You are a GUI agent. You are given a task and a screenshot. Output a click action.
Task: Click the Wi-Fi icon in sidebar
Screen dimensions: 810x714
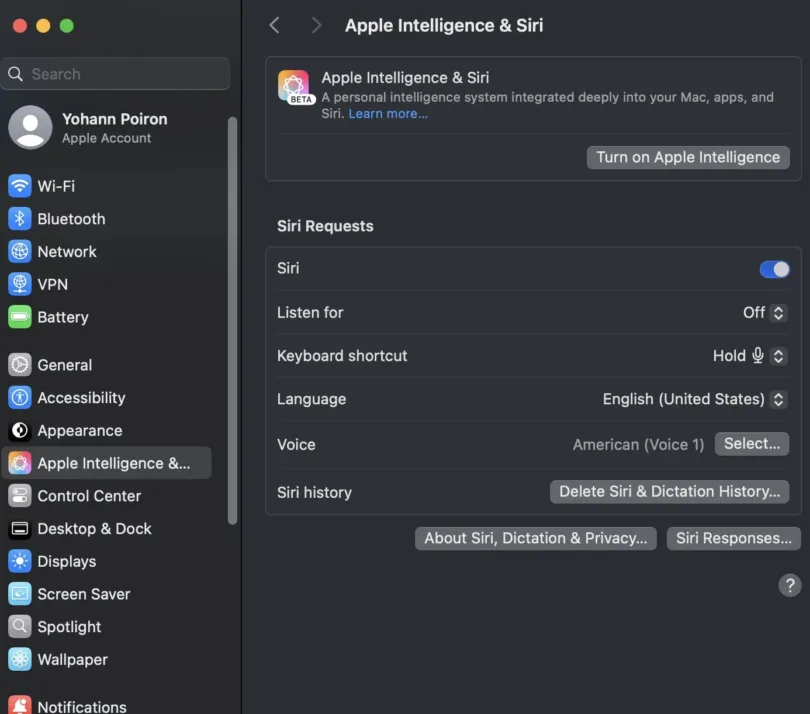(x=20, y=186)
